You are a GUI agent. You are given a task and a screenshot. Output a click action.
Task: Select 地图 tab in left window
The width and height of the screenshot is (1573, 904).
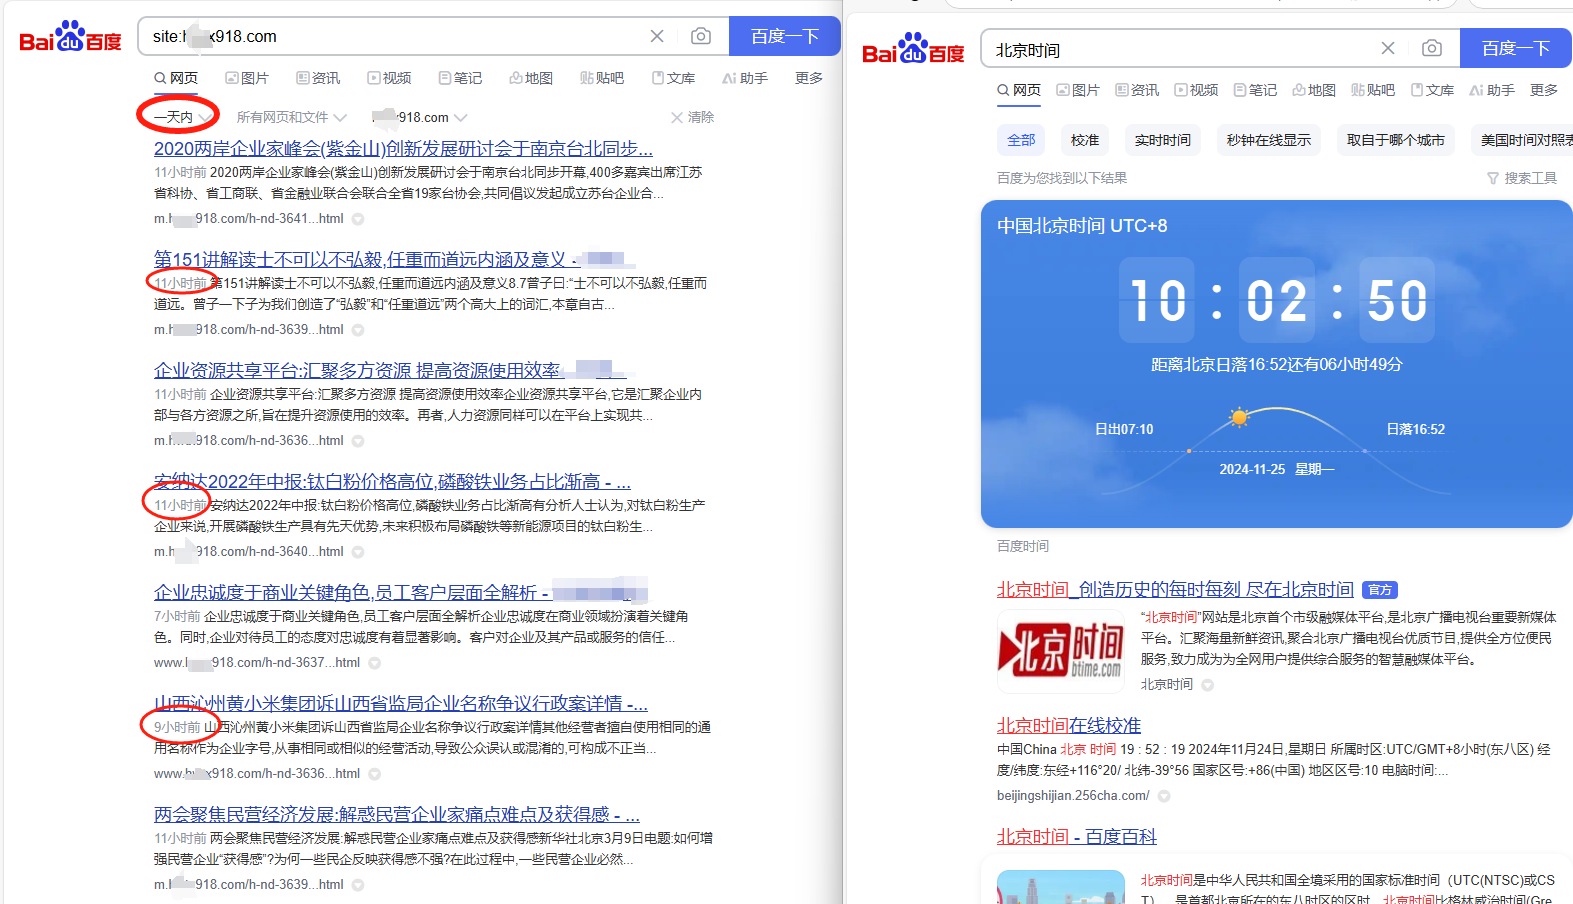coord(531,78)
